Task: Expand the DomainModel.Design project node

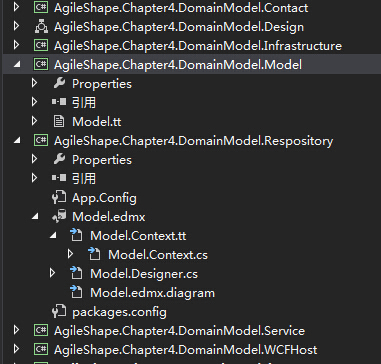Action: (x=16, y=26)
